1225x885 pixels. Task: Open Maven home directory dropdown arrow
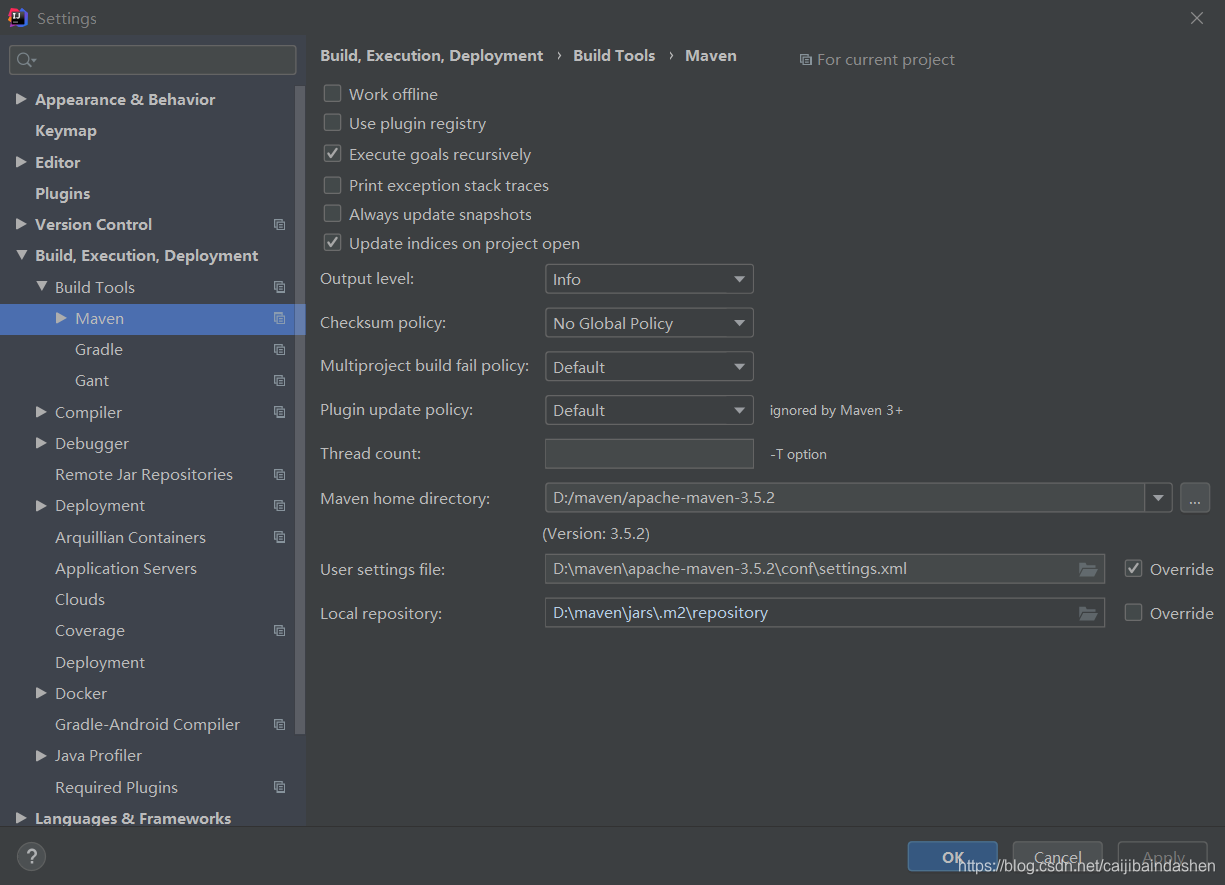pyautogui.click(x=1159, y=497)
